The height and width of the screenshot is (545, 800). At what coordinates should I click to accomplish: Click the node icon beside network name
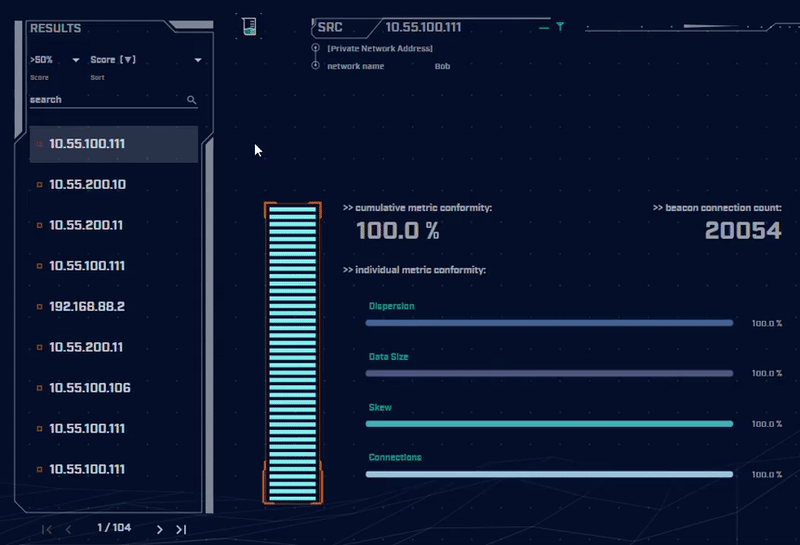click(315, 65)
